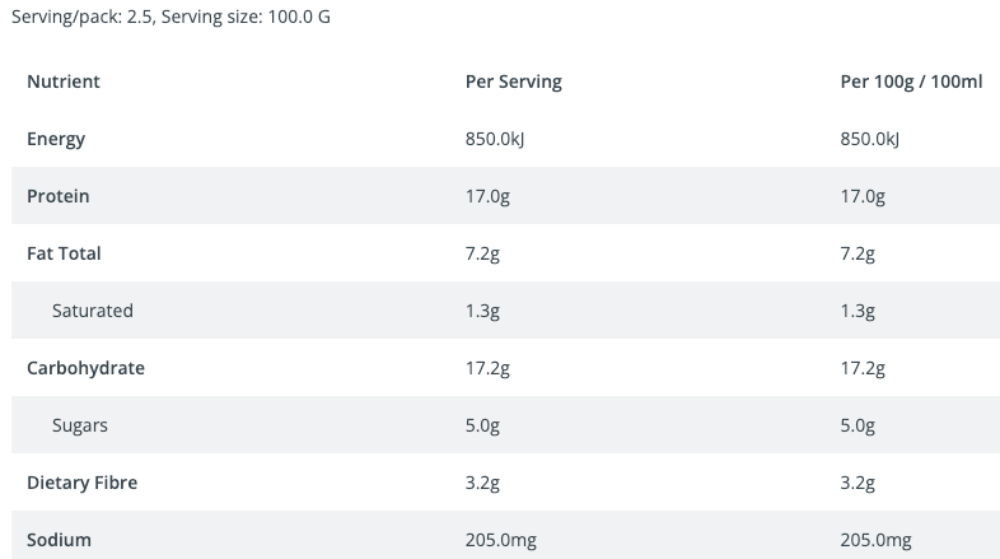The width and height of the screenshot is (1000, 559).
Task: Click the 1.3g saturated per serving value
Action: point(482,311)
